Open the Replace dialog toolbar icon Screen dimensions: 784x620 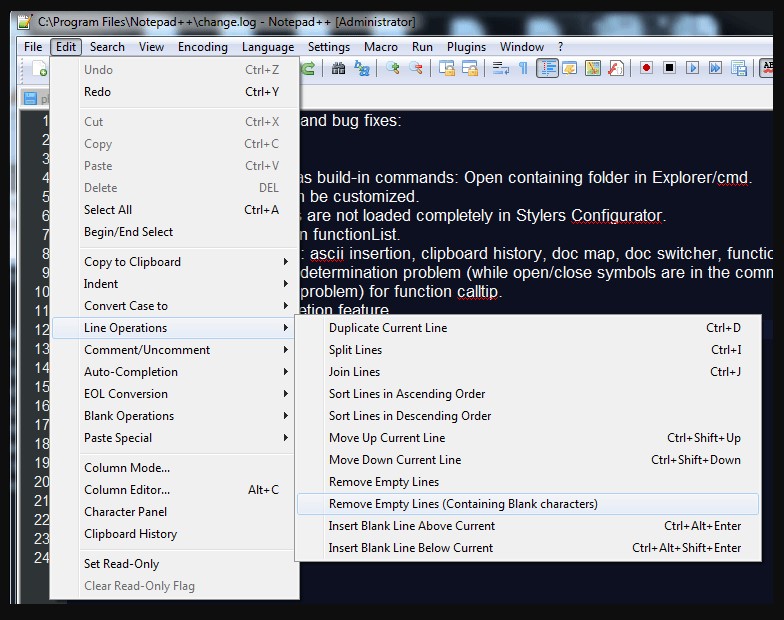362,68
